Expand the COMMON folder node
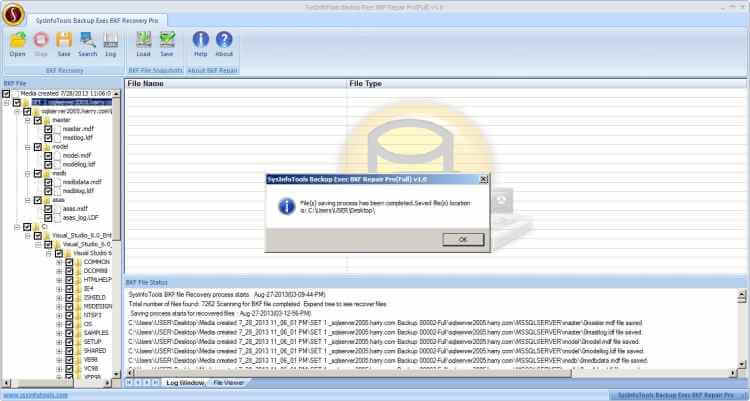Viewport: 750px width, 401px height. 59,262
